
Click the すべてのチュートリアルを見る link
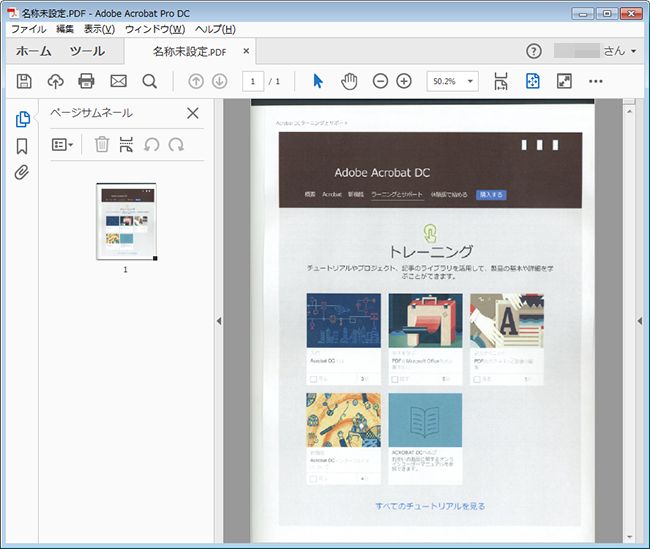pos(430,506)
